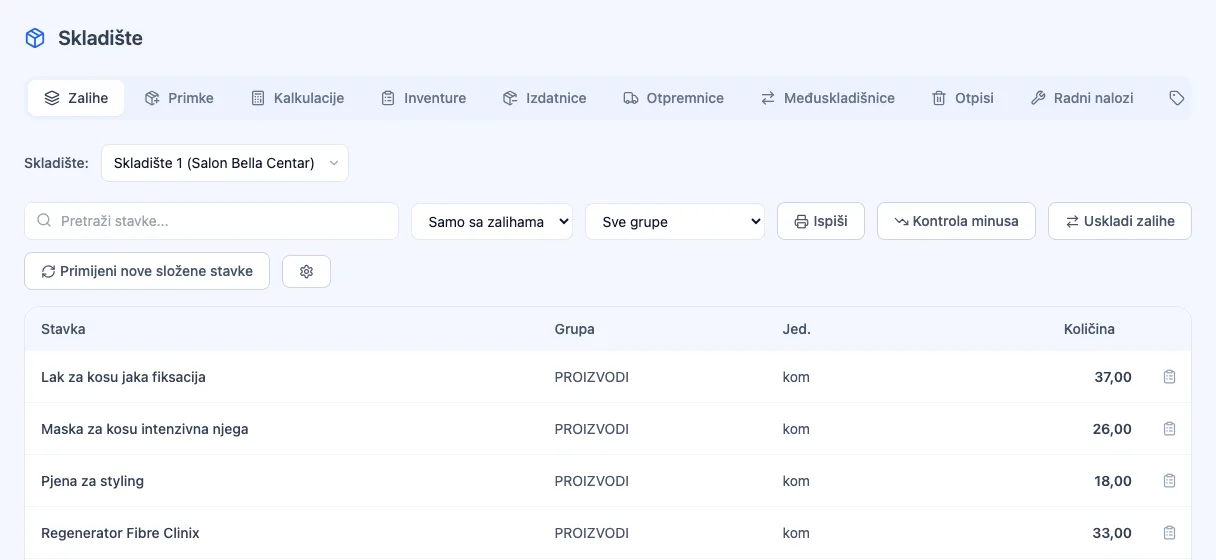
Task: Go to Radni nalozi tab
Action: pyautogui.click(x=1082, y=98)
